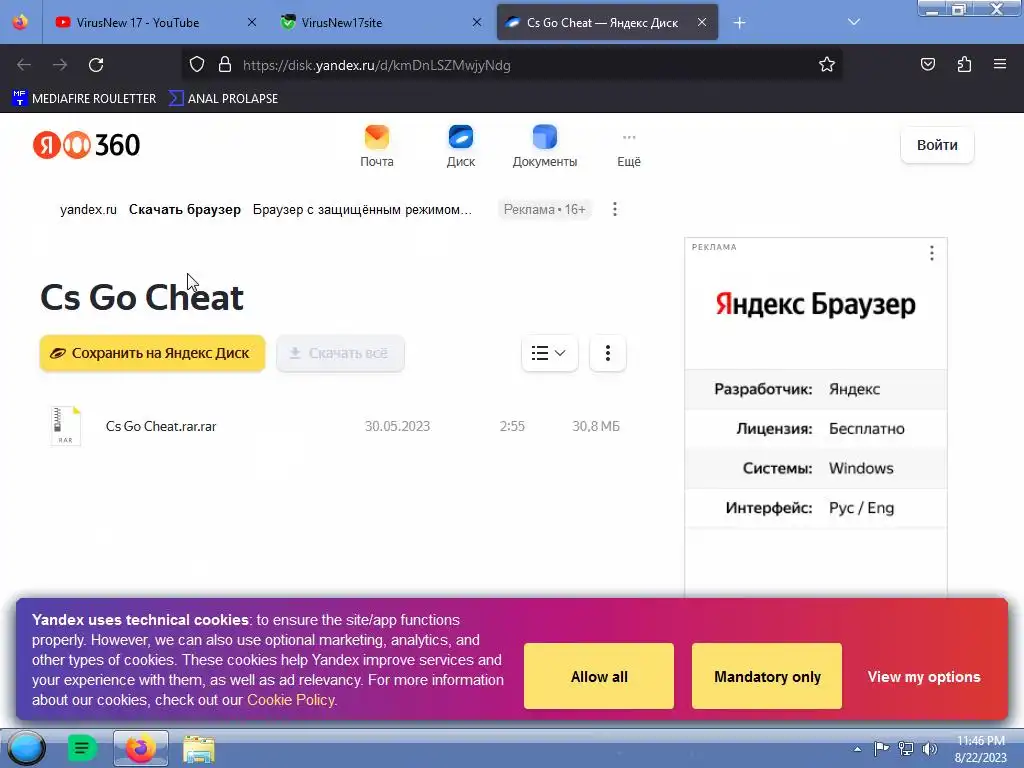Click the file date 30.05.2023
Image resolution: width=1024 pixels, height=768 pixels.
click(397, 426)
